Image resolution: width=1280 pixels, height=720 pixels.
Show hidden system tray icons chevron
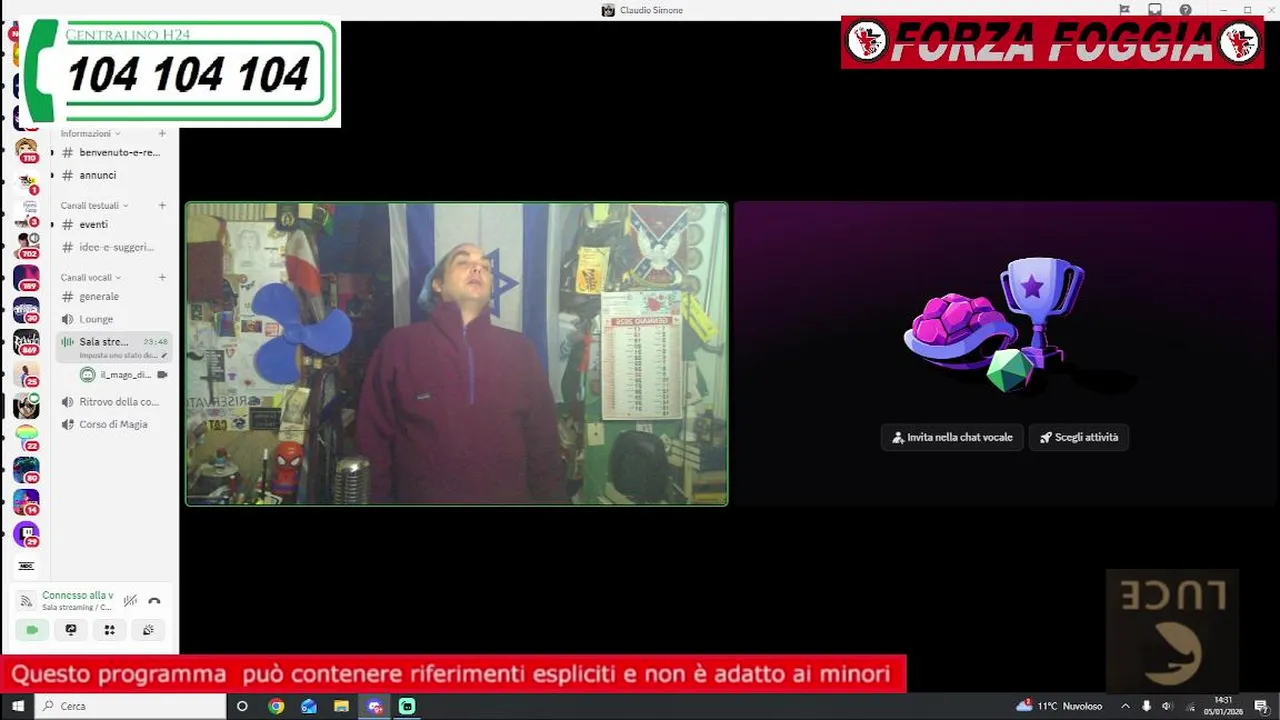coord(1125,706)
